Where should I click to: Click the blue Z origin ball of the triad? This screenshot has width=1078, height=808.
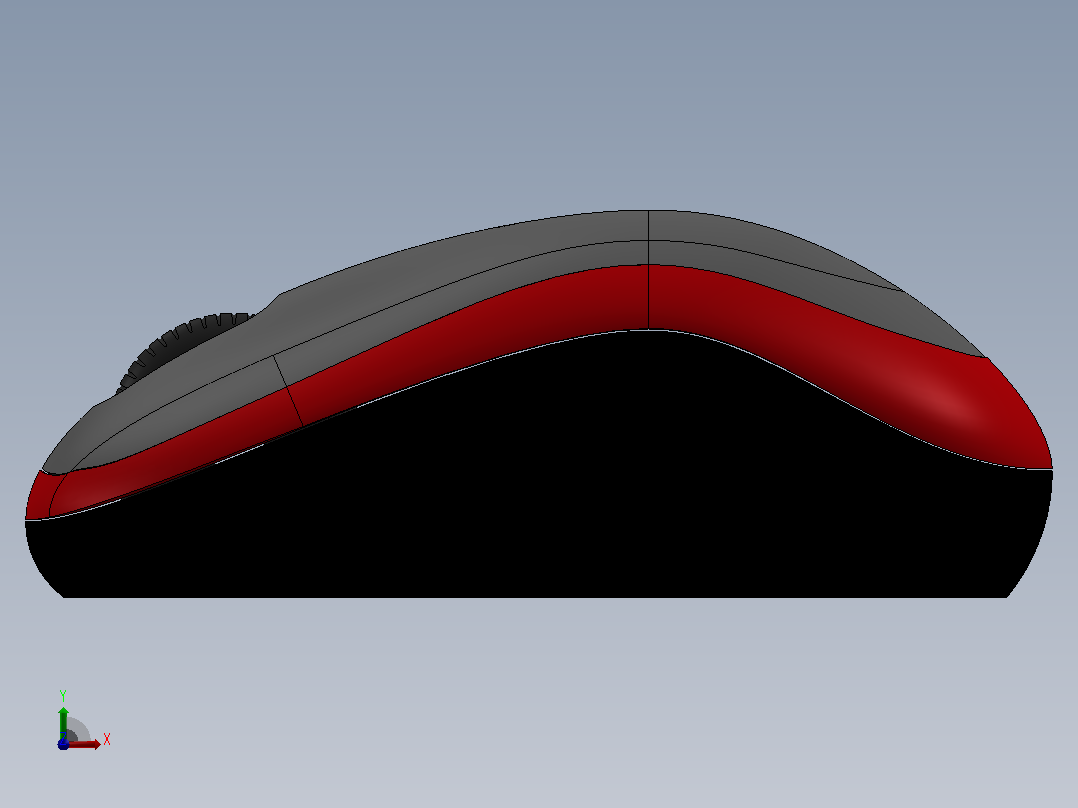63,744
